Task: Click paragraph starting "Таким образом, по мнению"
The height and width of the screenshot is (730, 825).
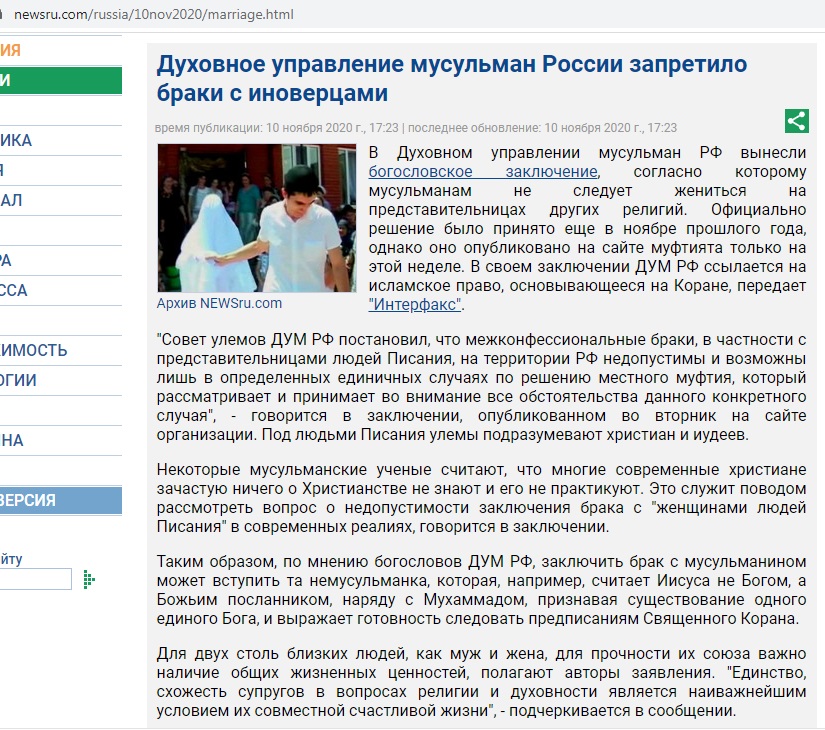Action: [x=481, y=590]
